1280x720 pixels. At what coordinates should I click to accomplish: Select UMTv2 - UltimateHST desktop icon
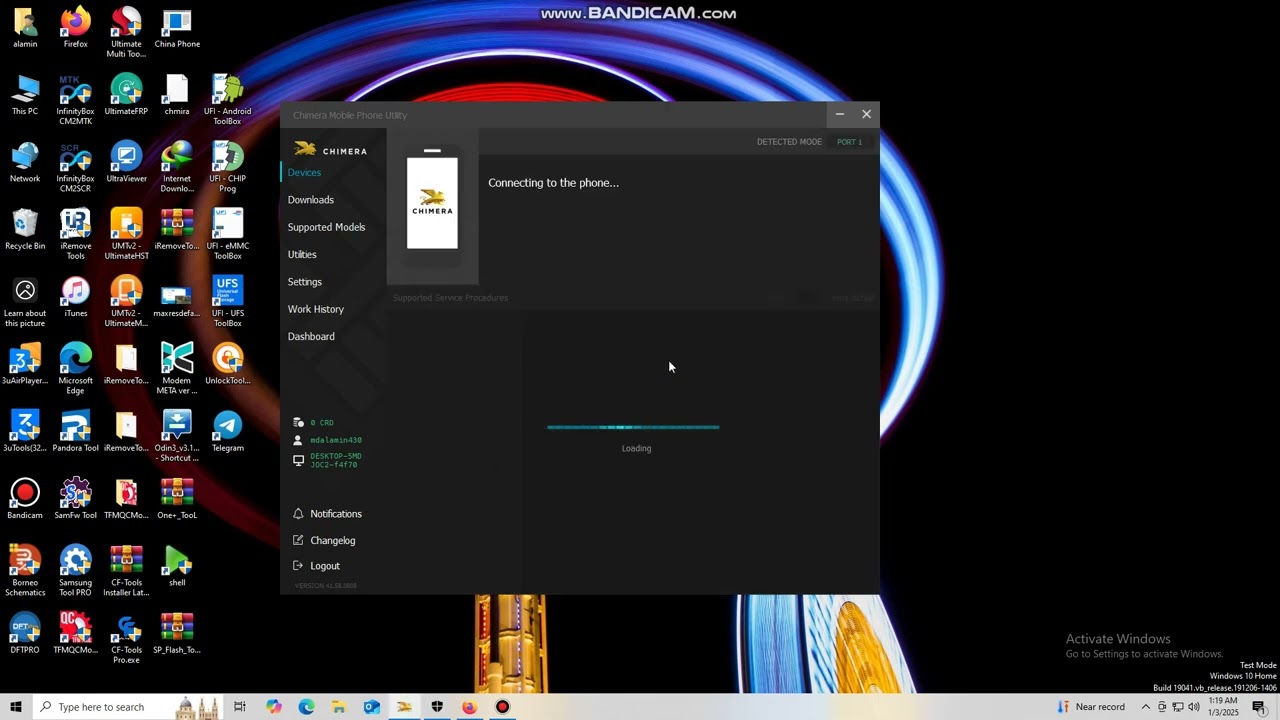coord(126,234)
